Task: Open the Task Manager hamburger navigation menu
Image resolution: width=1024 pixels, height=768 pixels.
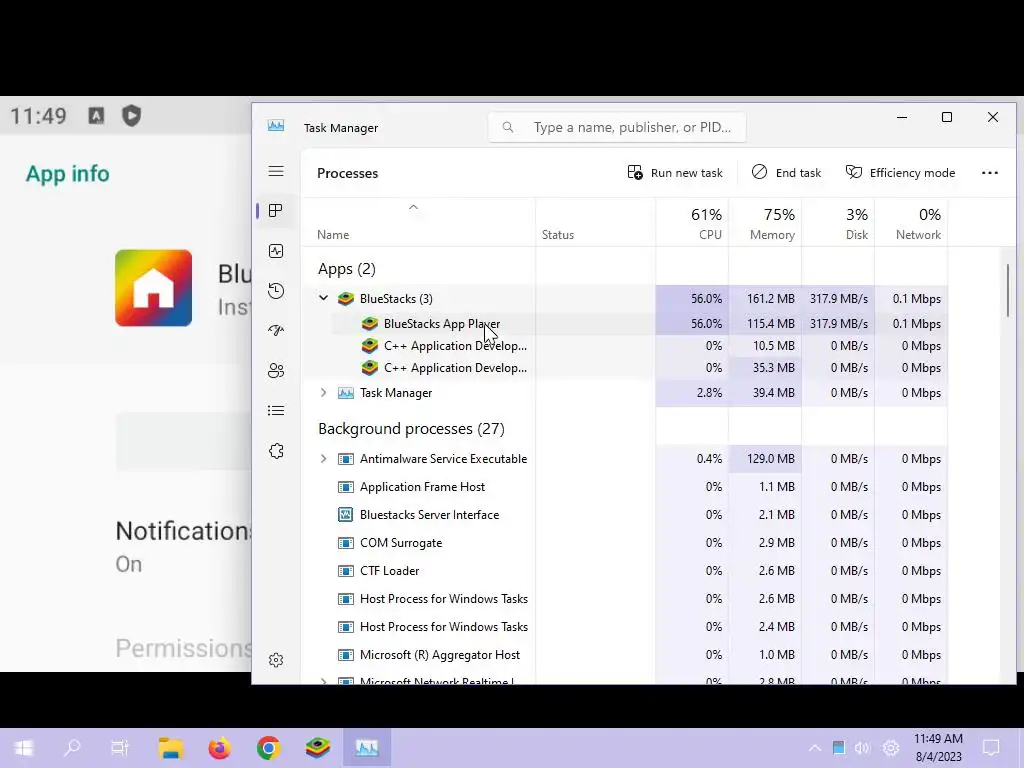Action: coord(276,171)
